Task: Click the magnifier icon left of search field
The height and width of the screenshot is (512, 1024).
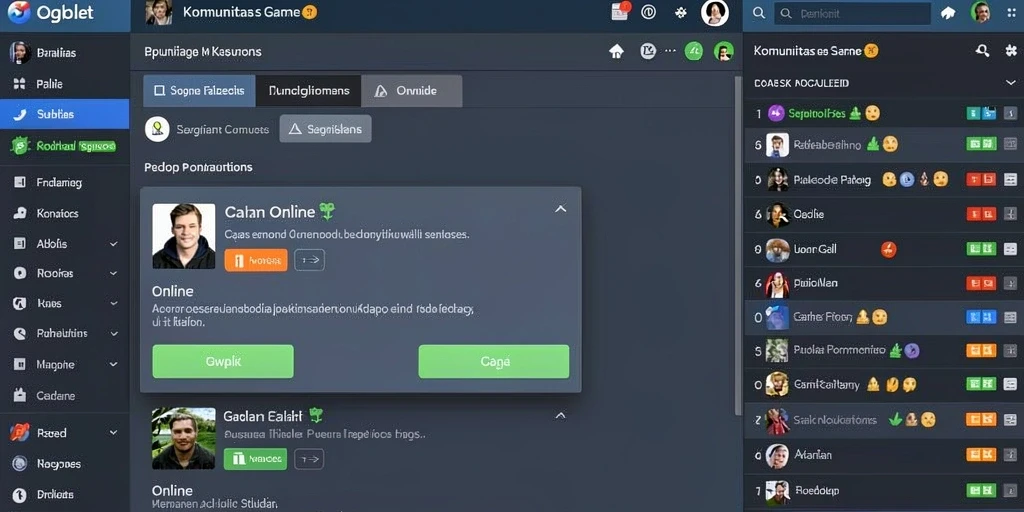Action: click(x=758, y=12)
